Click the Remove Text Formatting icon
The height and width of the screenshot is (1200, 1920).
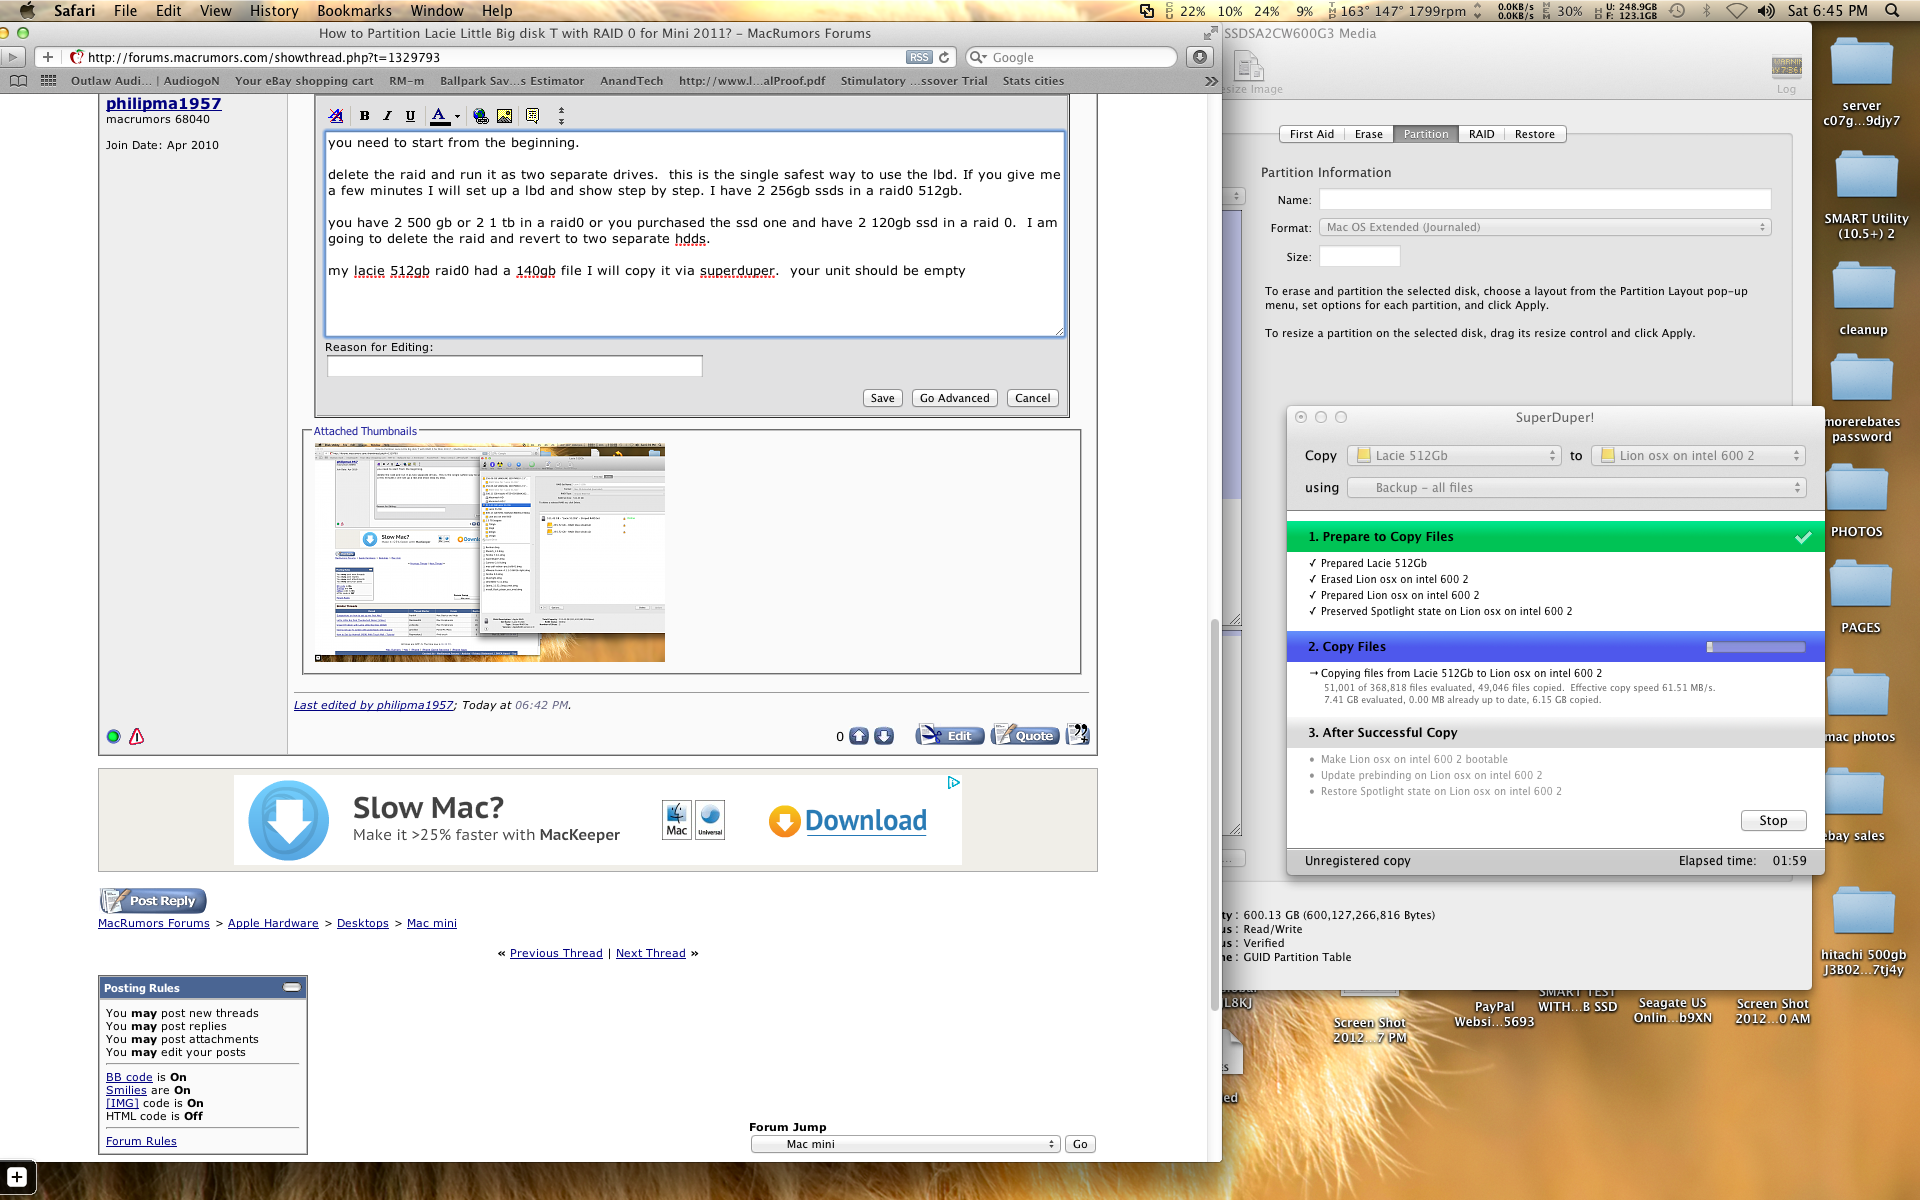point(336,116)
